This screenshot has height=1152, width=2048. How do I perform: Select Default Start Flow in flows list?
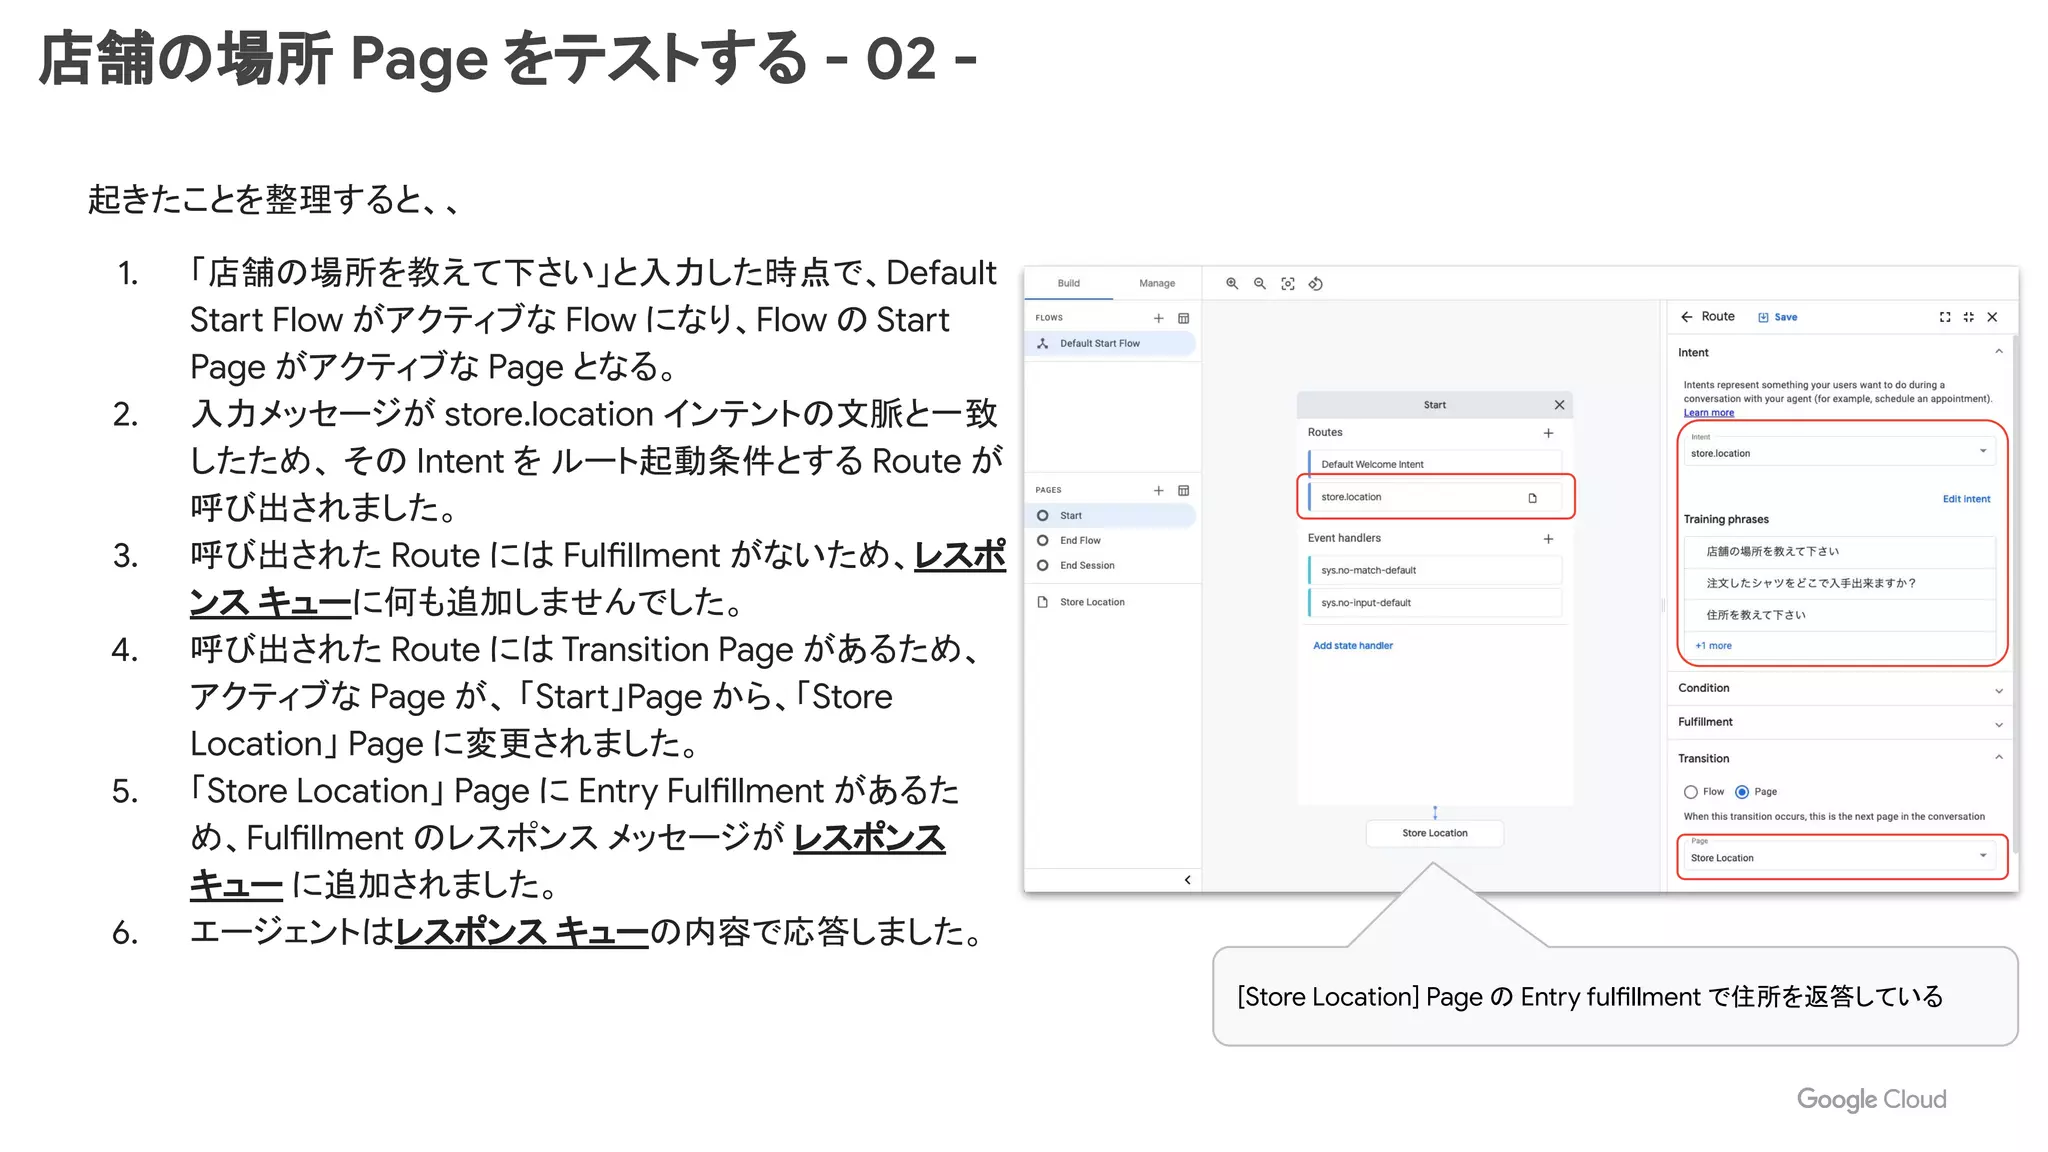(1112, 343)
